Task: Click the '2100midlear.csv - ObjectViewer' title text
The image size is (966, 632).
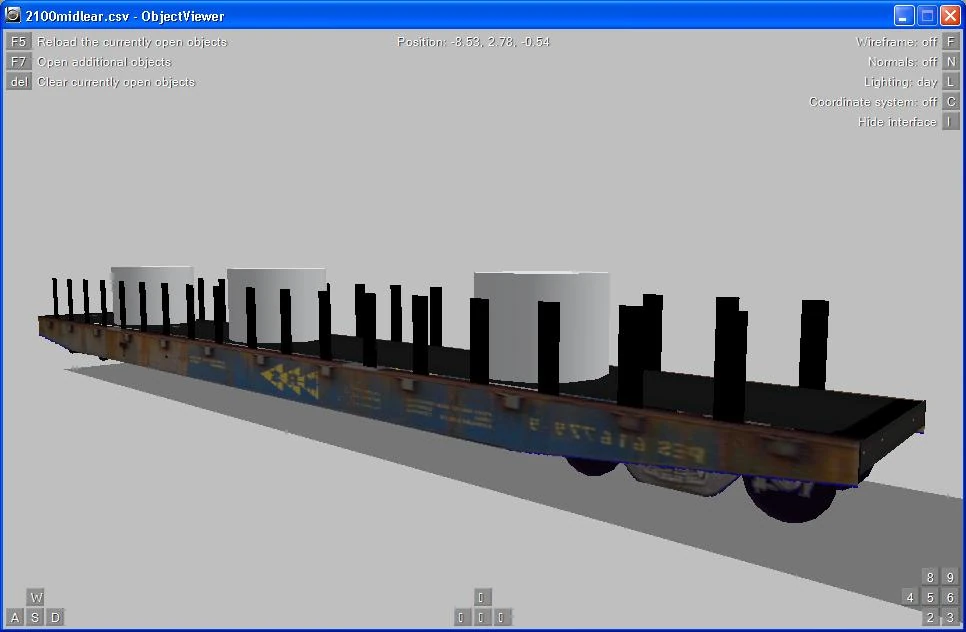Action: 125,16
